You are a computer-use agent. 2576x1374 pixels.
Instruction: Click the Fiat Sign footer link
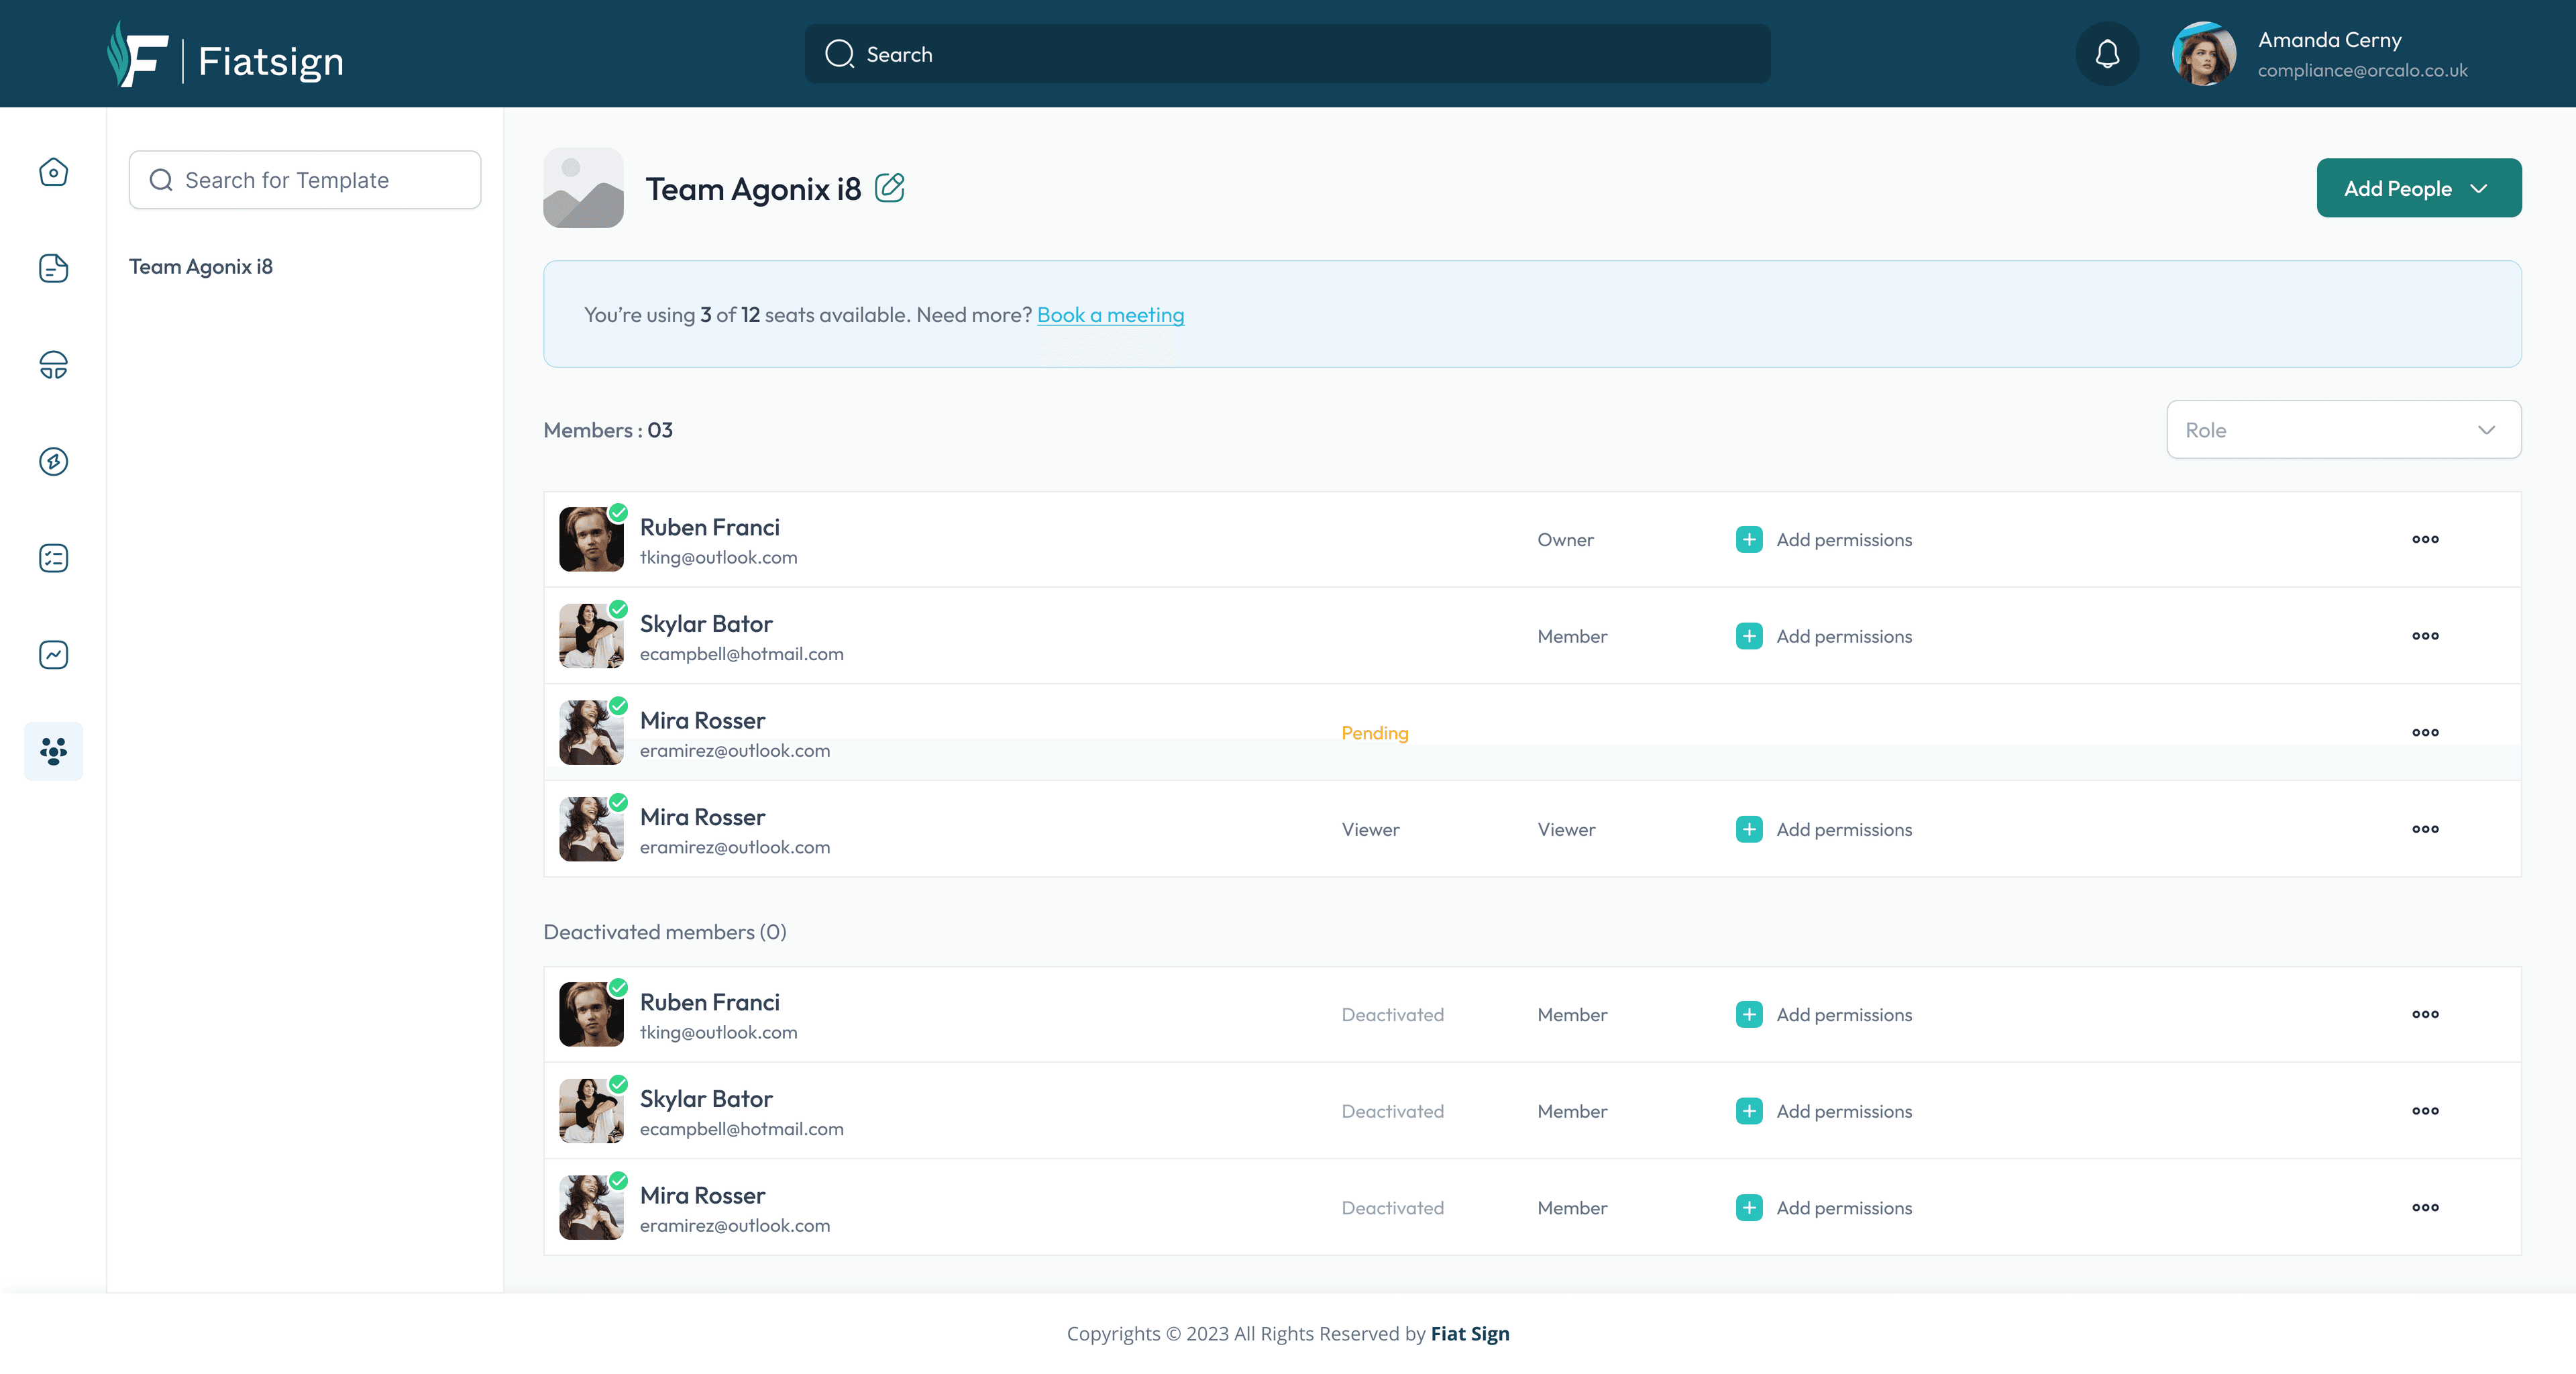pyautogui.click(x=1470, y=1334)
